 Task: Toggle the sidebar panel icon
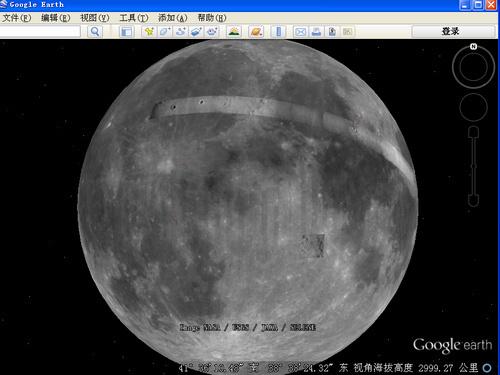tap(126, 32)
